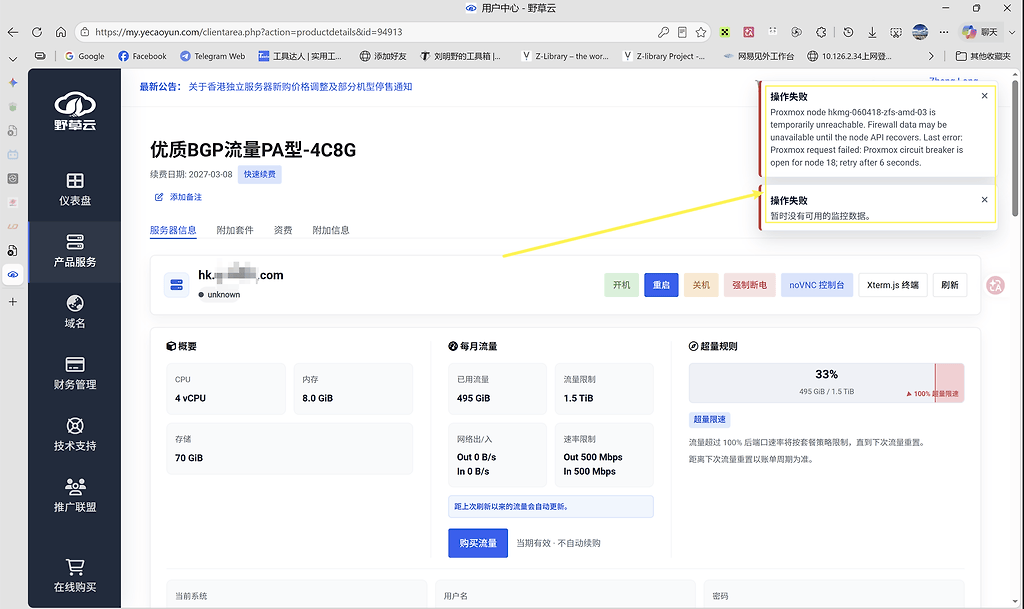This screenshot has width=1024, height=609.
Task: Click the 重启 reboot button
Action: tap(661, 285)
